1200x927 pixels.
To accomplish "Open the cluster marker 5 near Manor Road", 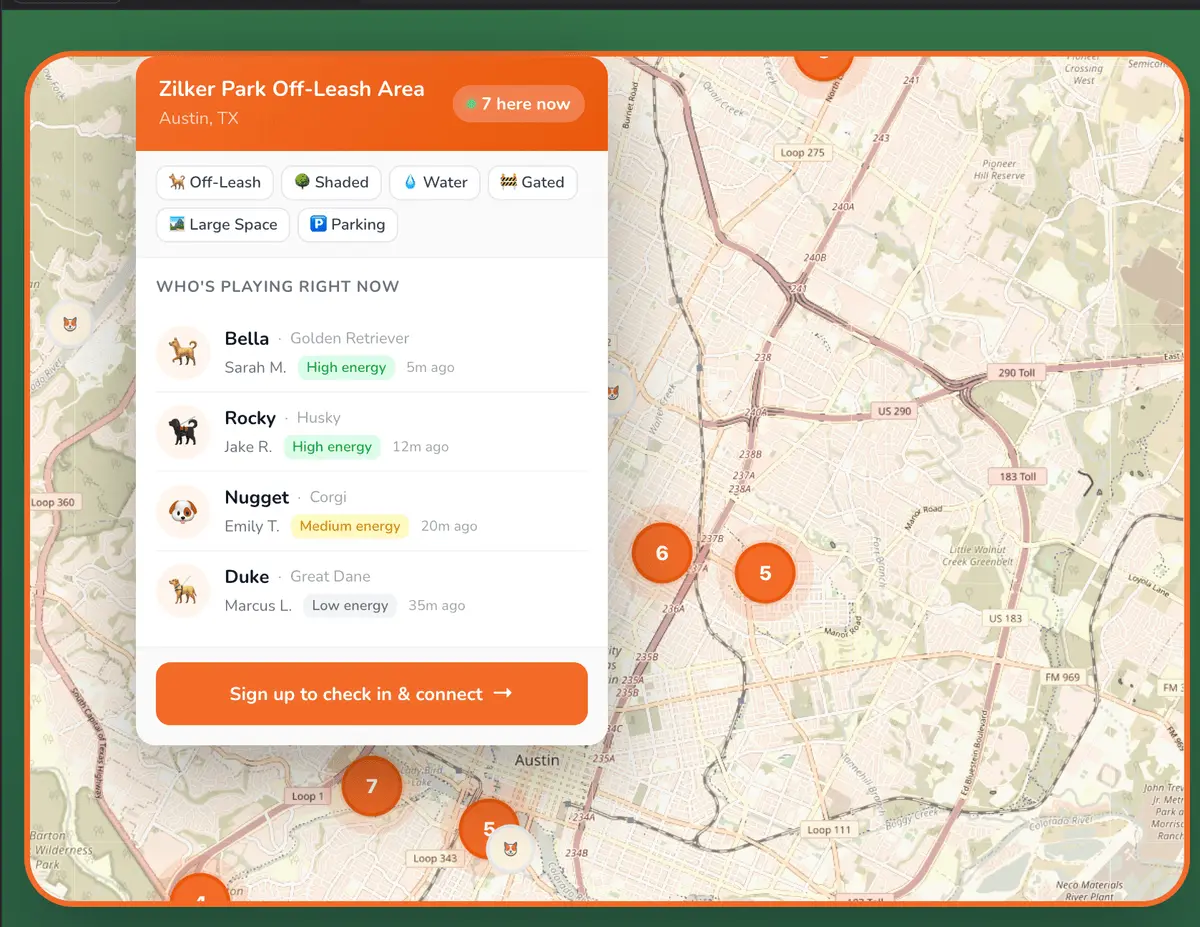I will click(765, 573).
